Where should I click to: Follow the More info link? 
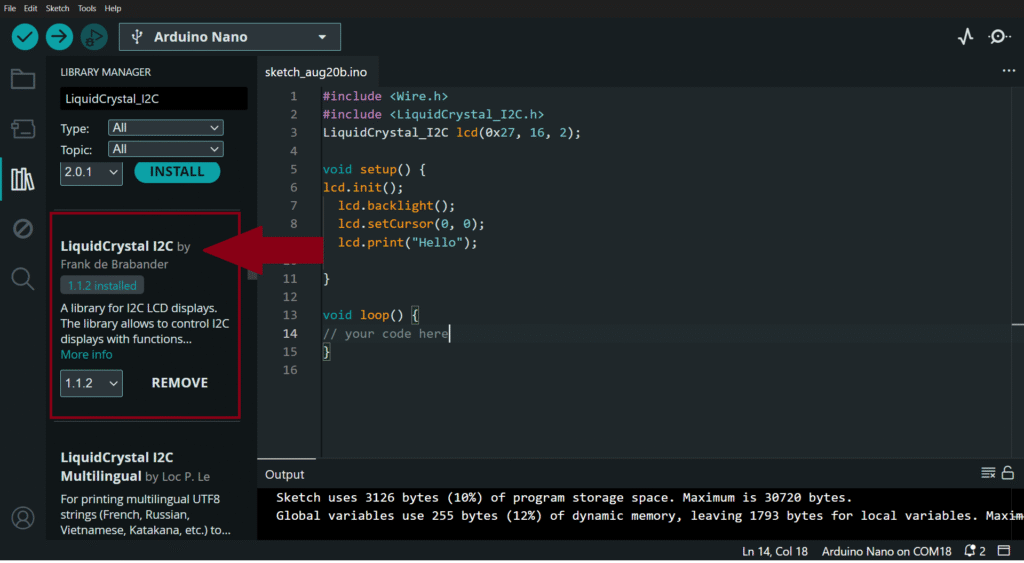tap(86, 355)
